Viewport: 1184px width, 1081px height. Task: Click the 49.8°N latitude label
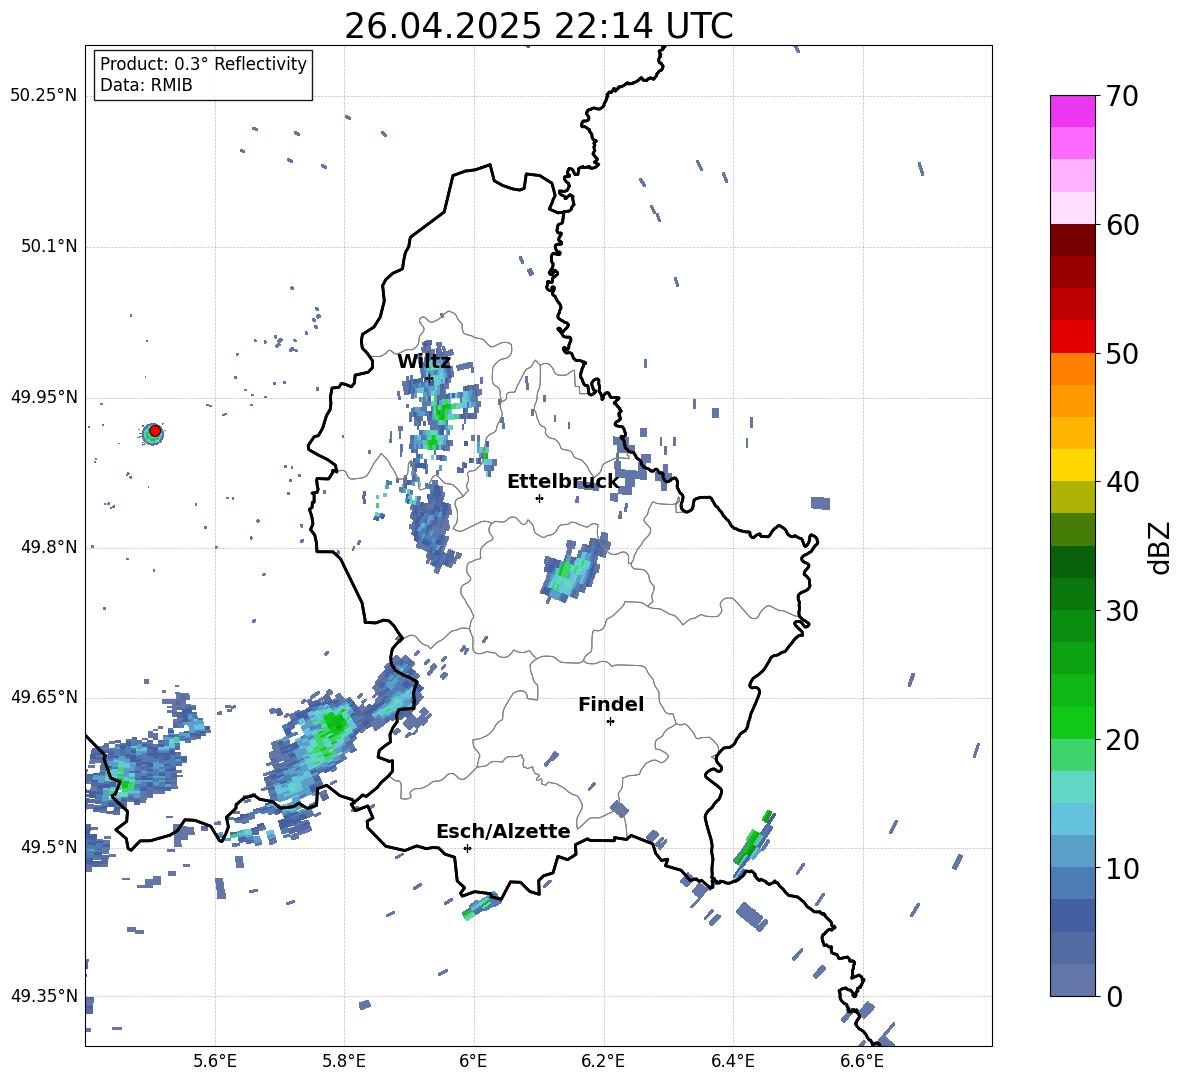point(48,547)
